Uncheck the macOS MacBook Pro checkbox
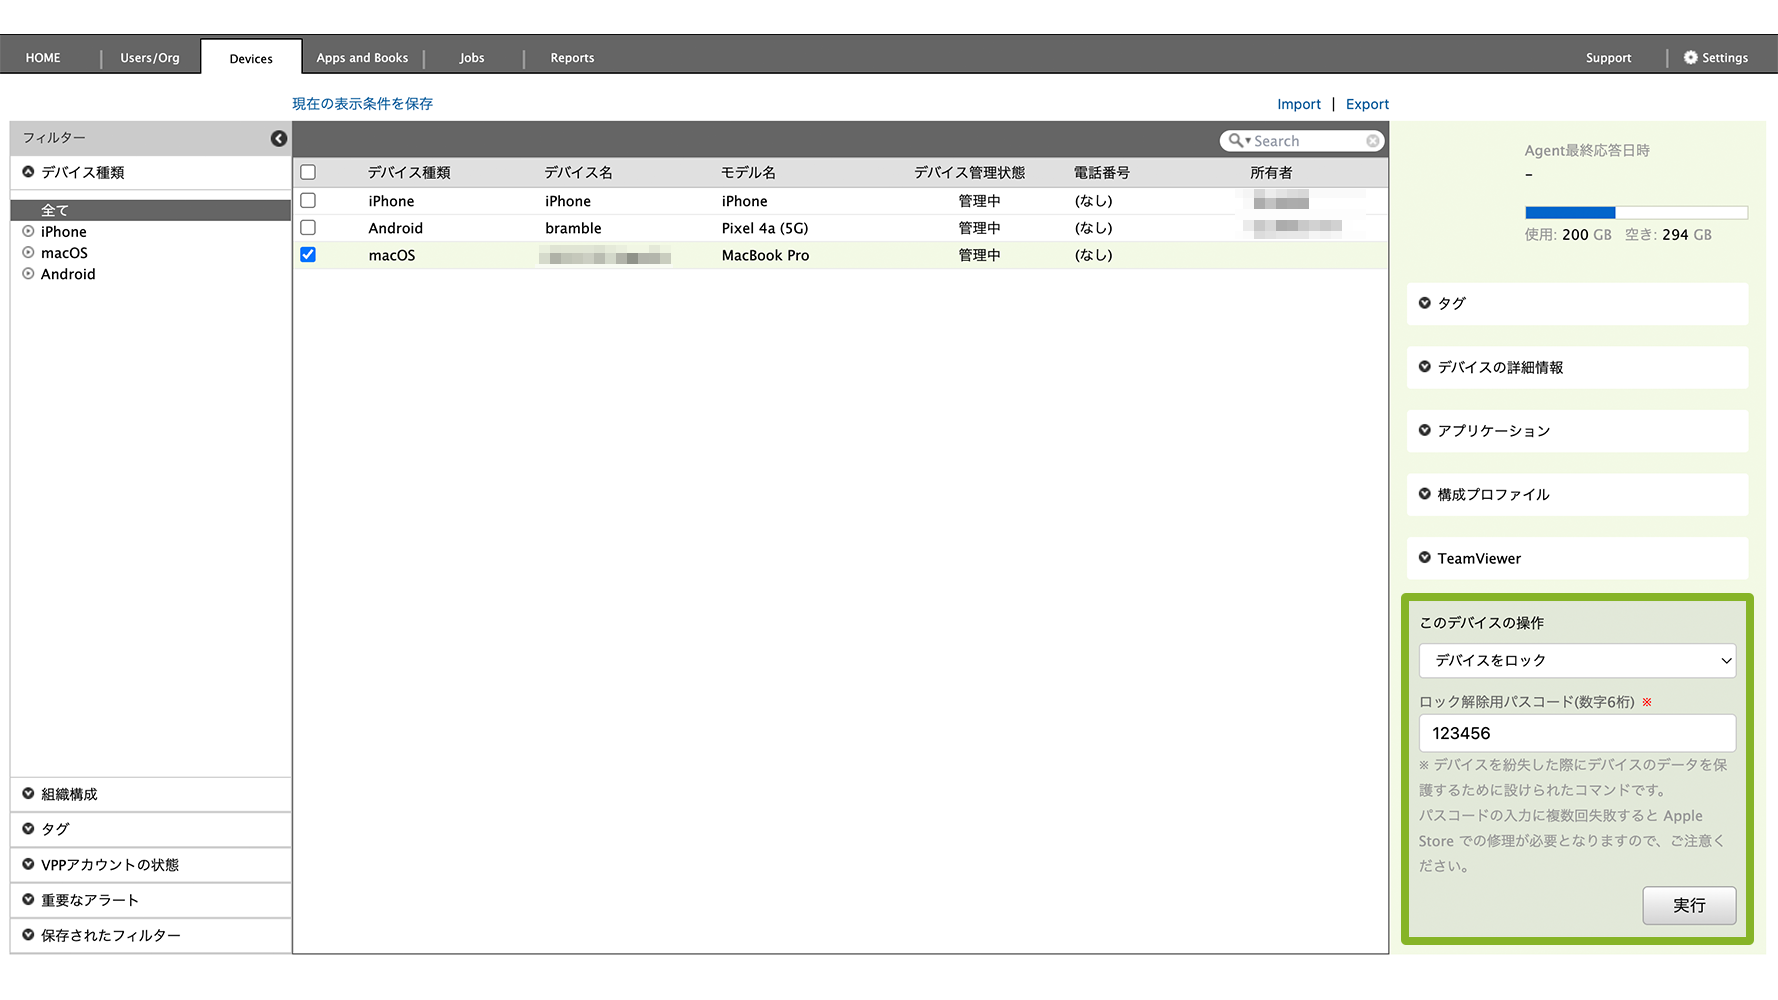Screen dimensions: 1778x1000 pos(308,255)
